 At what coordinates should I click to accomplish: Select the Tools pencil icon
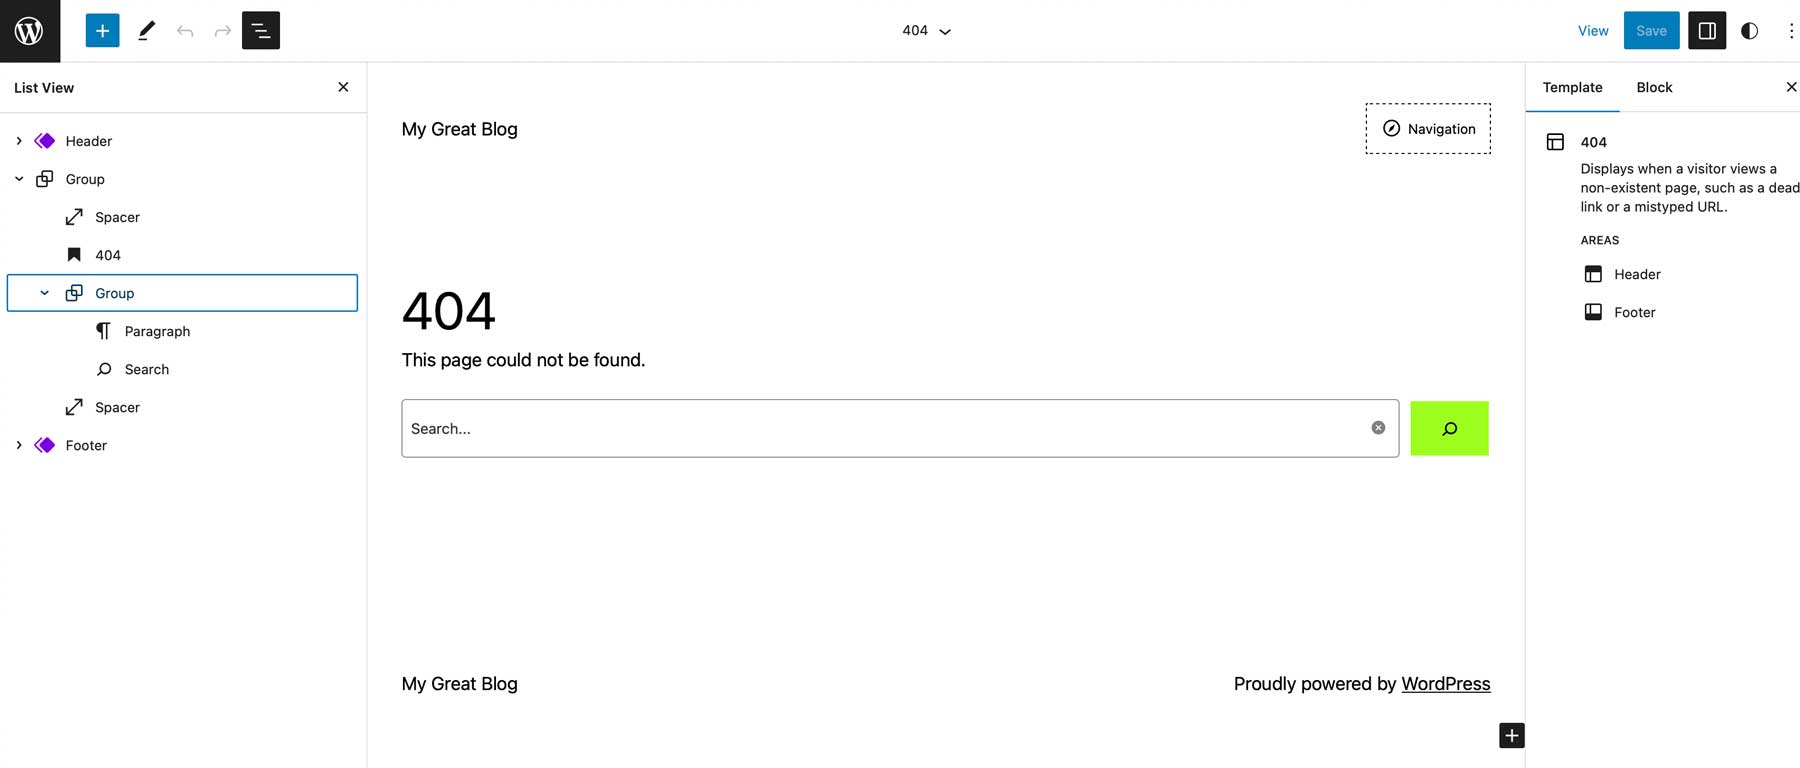146,30
